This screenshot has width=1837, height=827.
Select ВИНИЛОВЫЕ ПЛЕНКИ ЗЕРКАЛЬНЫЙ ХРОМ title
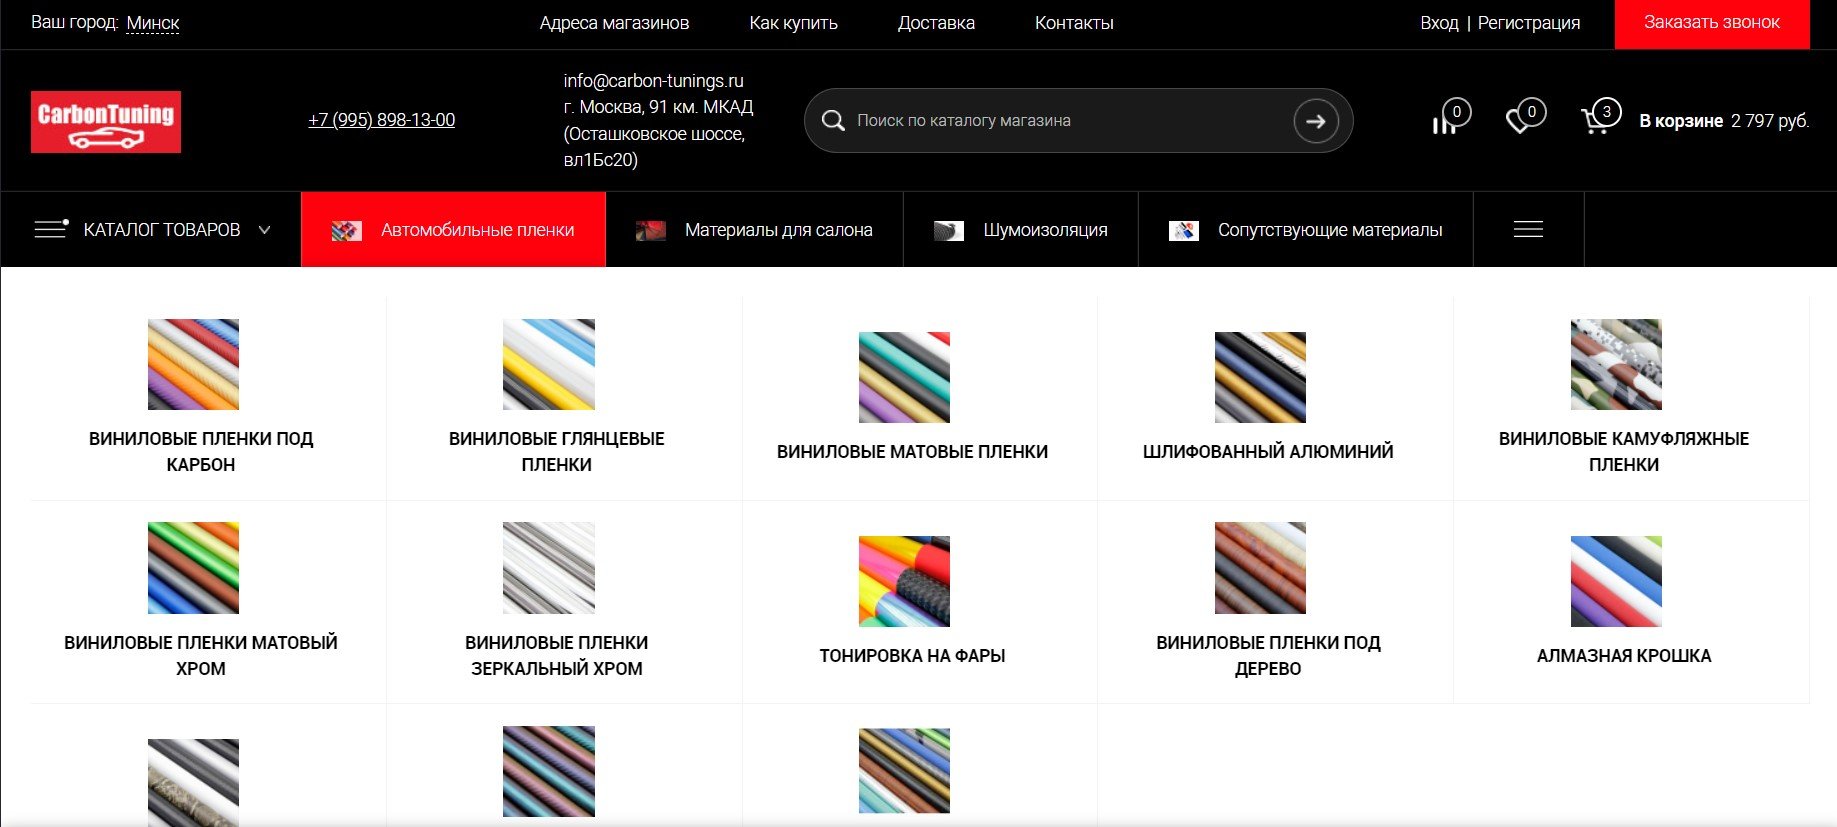(x=557, y=656)
